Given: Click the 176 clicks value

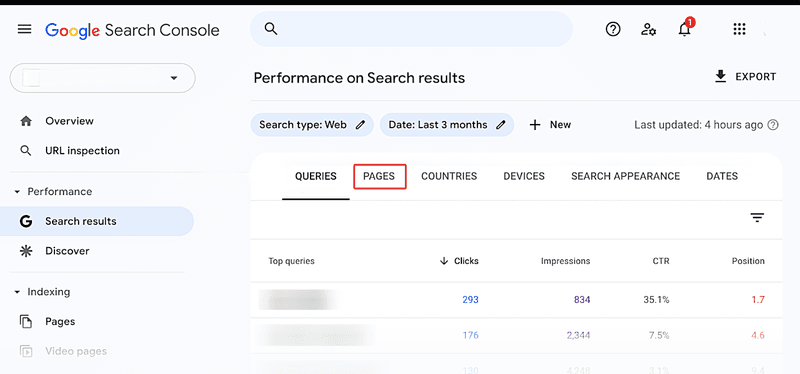Looking at the screenshot, I should pyautogui.click(x=470, y=336).
